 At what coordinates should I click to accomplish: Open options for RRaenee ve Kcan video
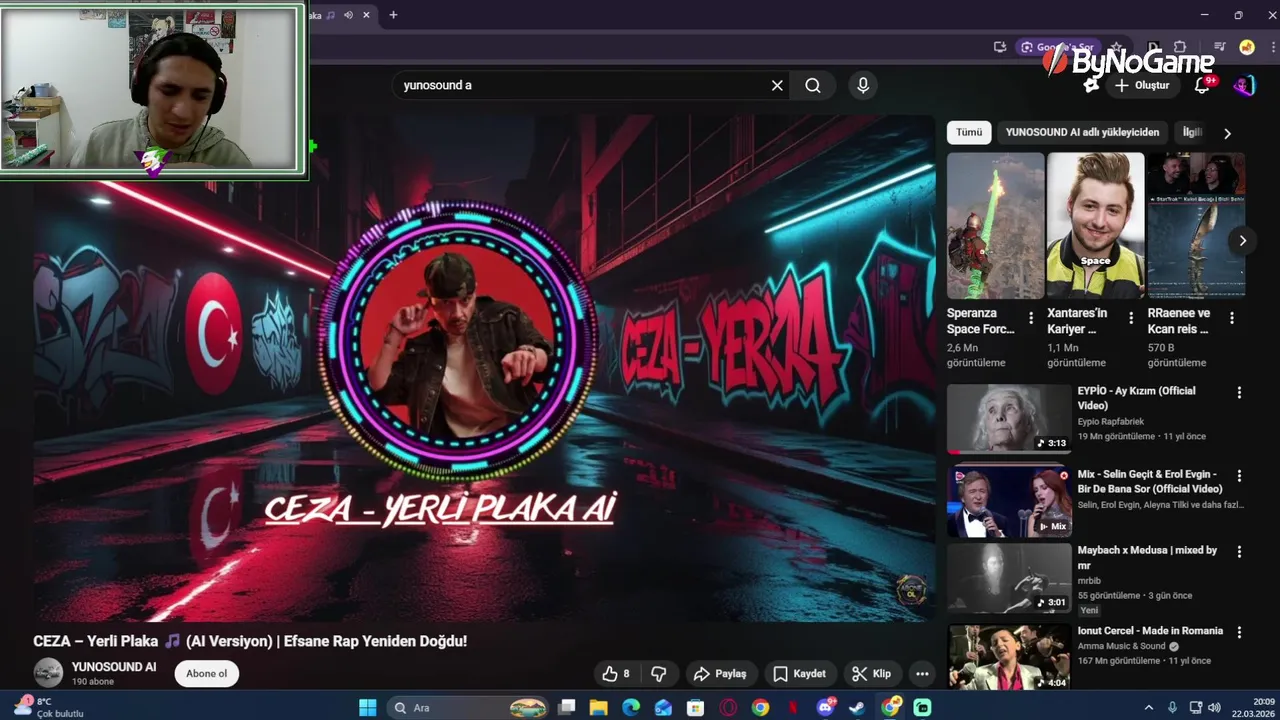click(1232, 318)
